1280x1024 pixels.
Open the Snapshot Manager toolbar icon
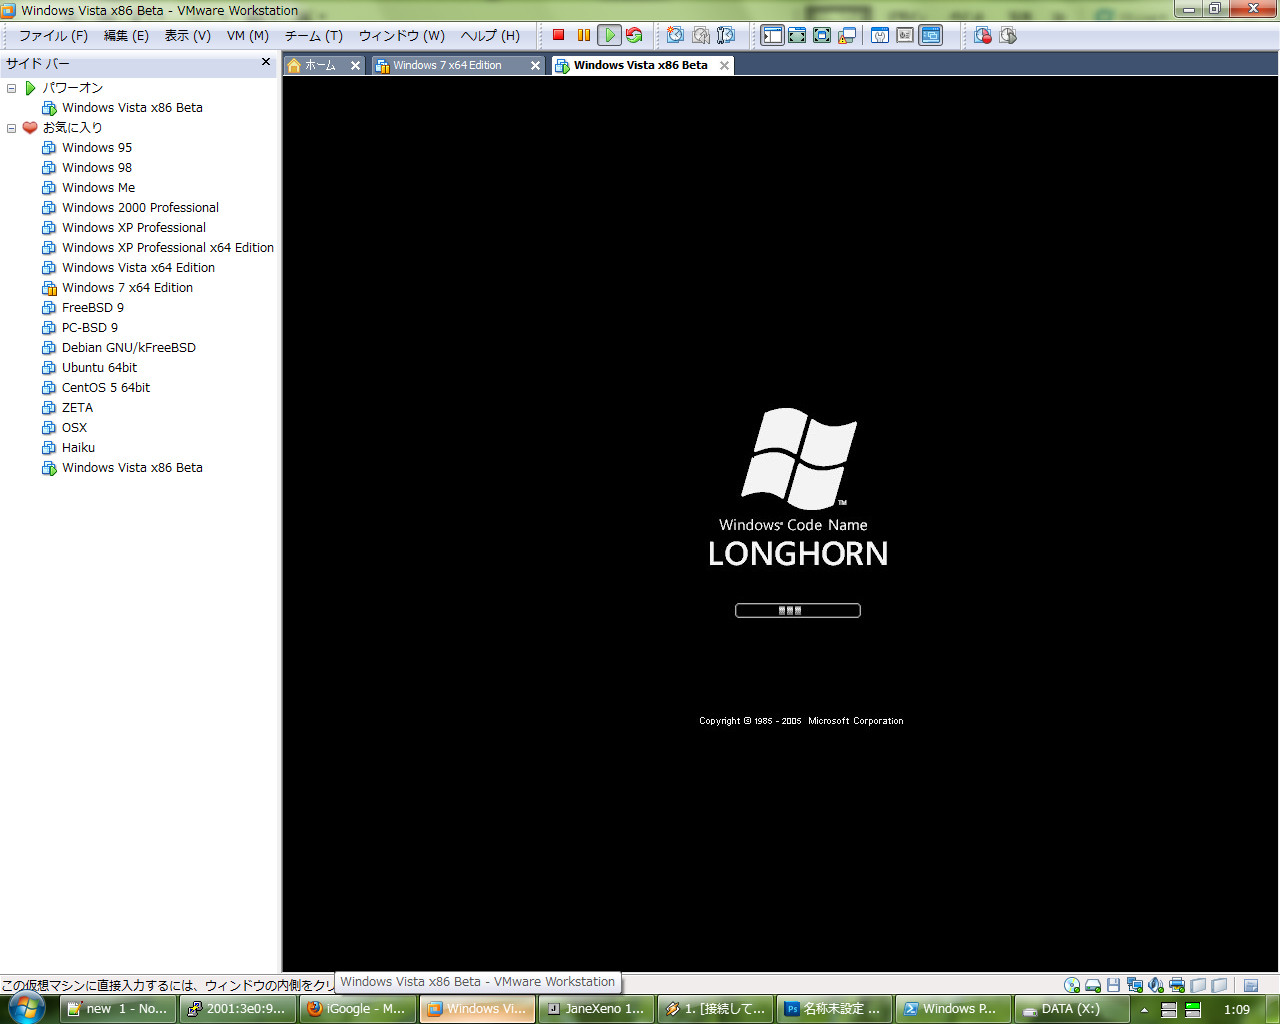(726, 35)
